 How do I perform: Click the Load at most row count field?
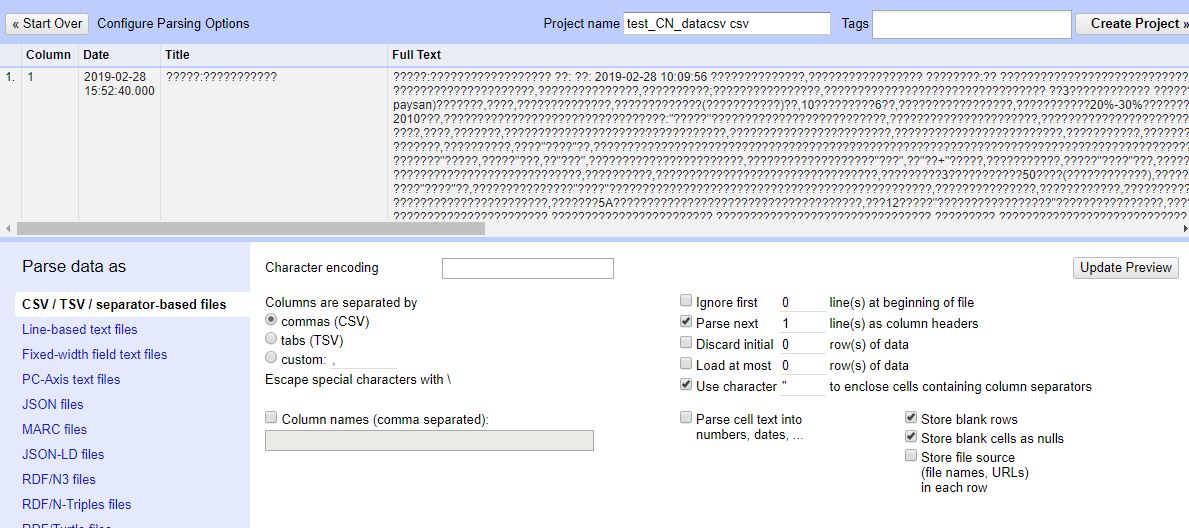(x=803, y=365)
